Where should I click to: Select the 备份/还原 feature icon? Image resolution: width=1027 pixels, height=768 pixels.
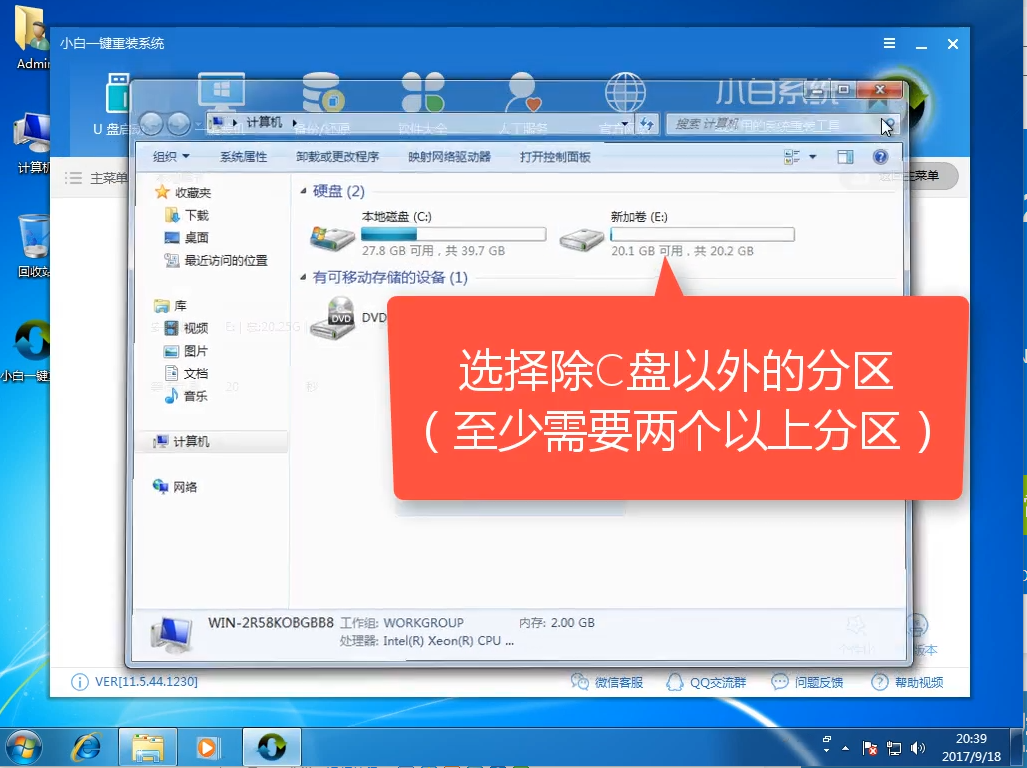[x=322, y=92]
